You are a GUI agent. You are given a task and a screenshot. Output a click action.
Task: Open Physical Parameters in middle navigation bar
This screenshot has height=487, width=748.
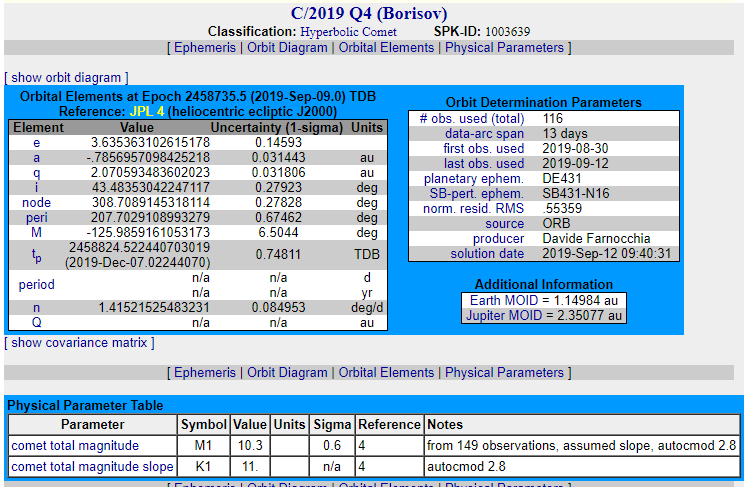pos(504,373)
